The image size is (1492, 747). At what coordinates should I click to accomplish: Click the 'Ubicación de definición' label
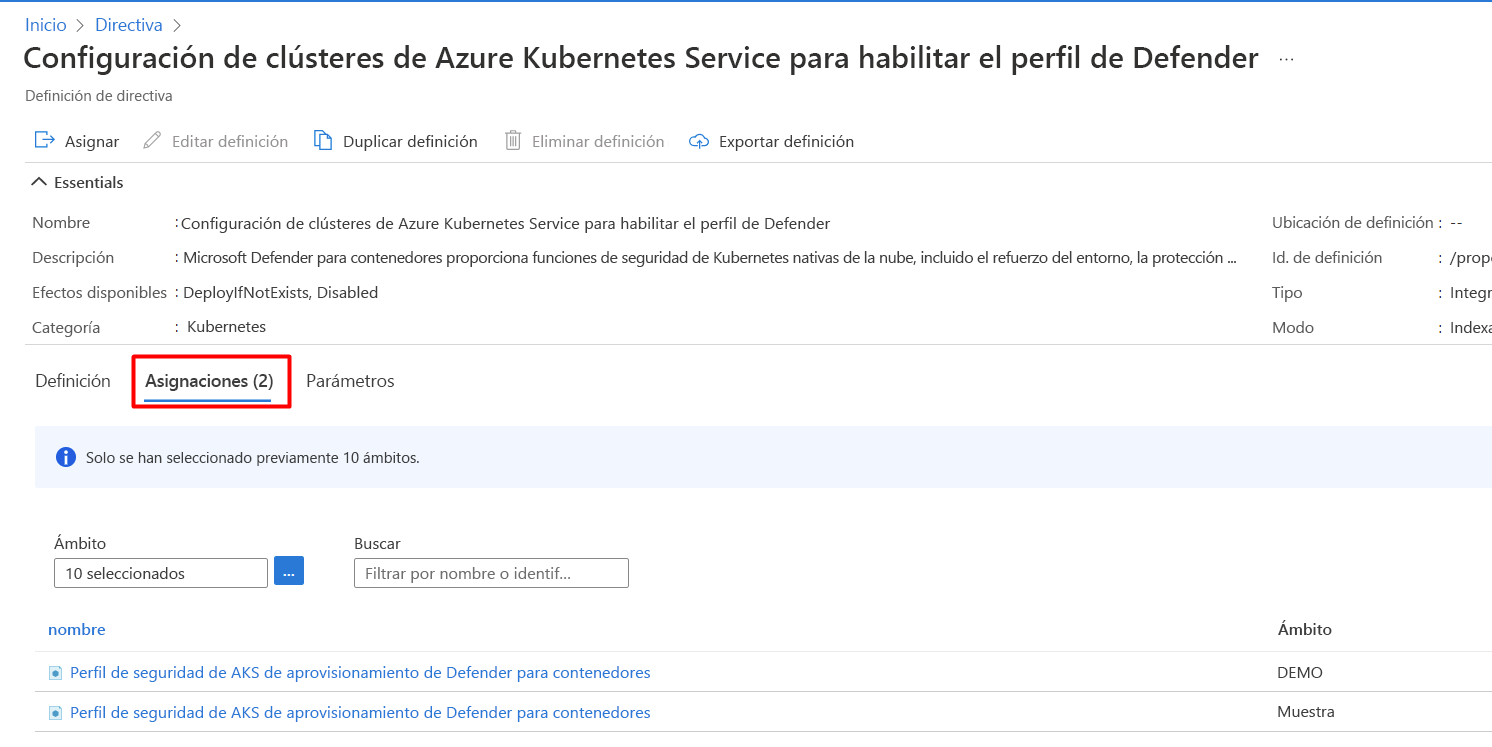[x=1353, y=223]
